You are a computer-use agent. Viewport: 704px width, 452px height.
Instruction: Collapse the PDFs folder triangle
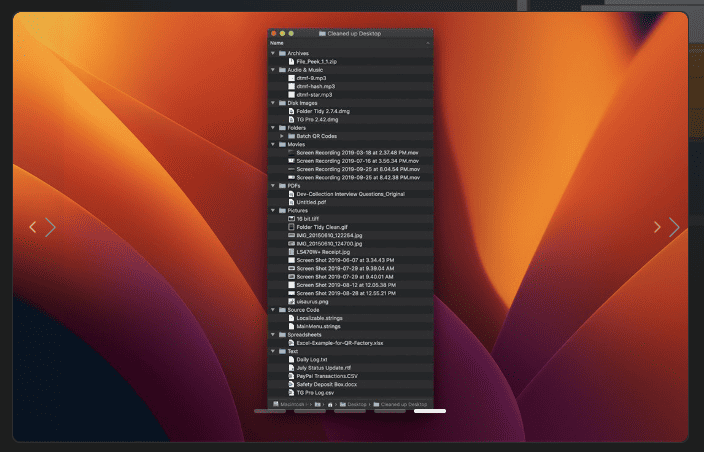pyautogui.click(x=273, y=185)
